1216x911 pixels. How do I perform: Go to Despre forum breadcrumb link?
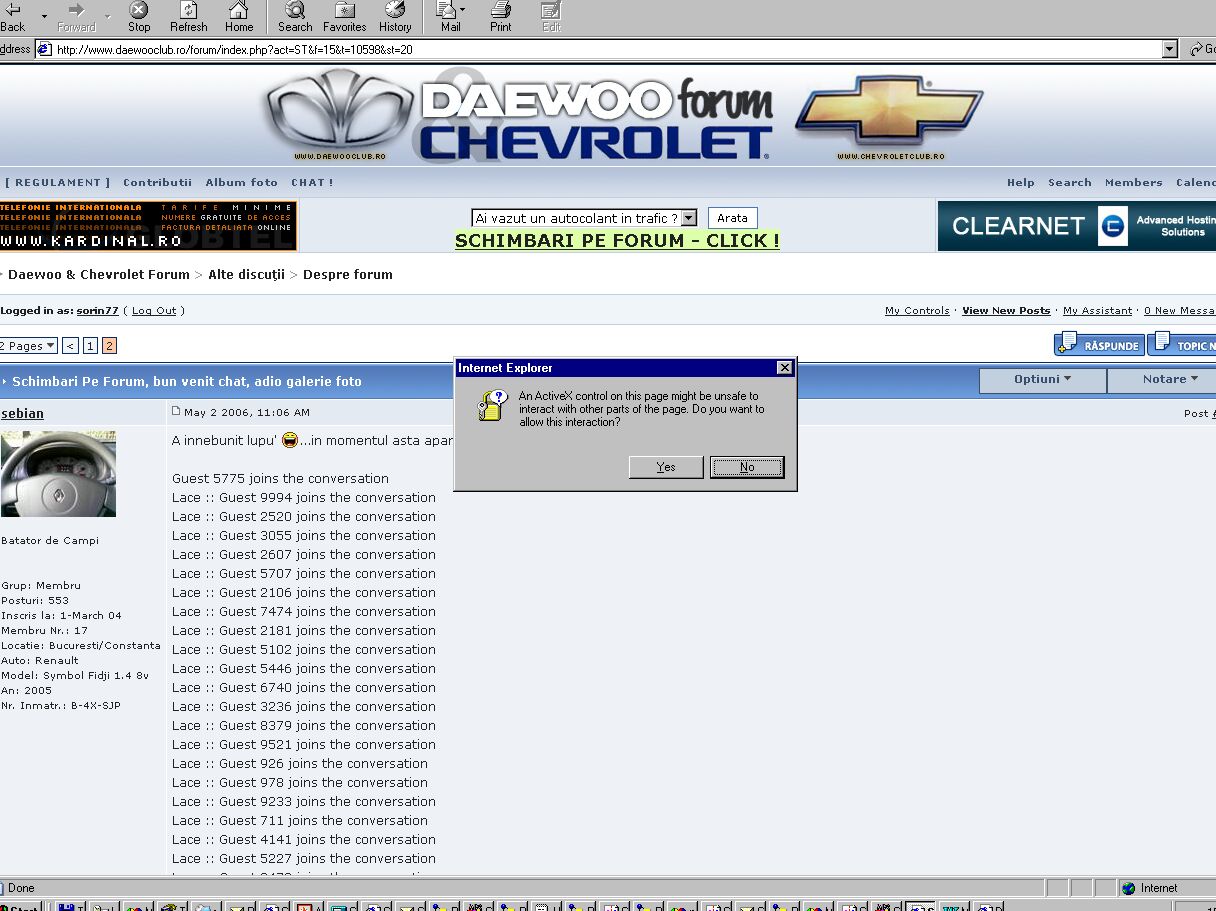tap(347, 274)
